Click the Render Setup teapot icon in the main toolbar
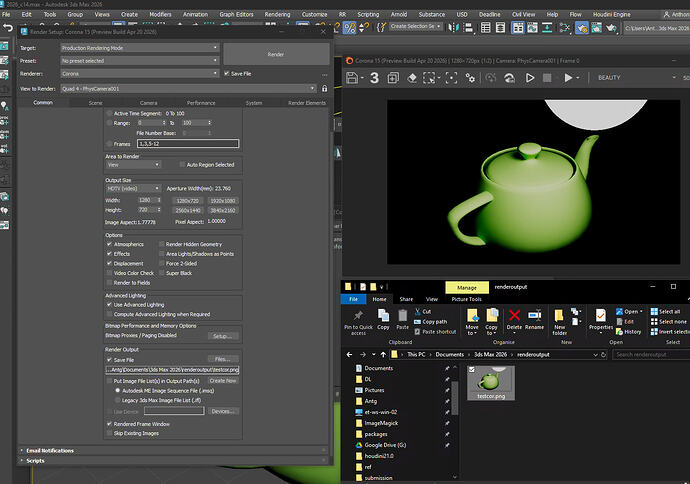This screenshot has width=690, height=484. point(582,28)
